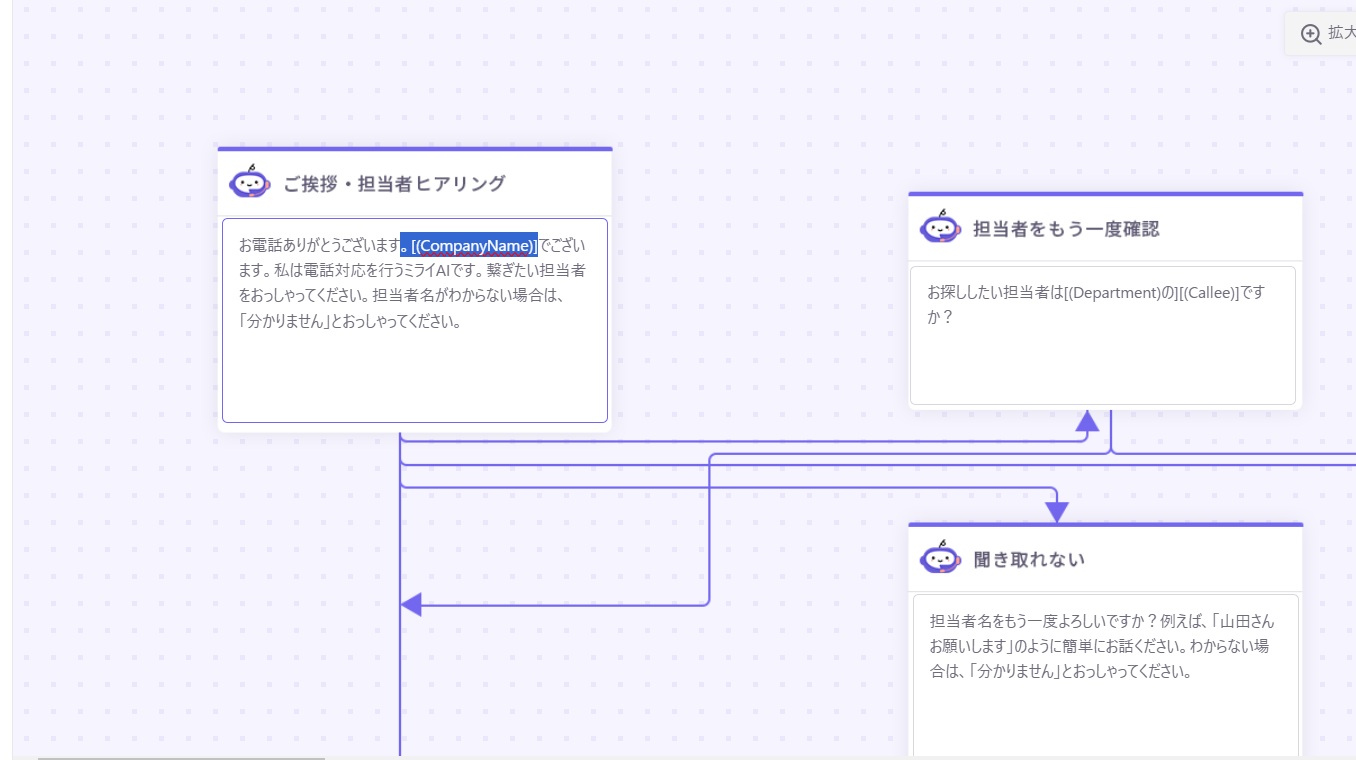Focus the 担当者をもう一度確認 message text box
The width and height of the screenshot is (1356, 760).
[x=1102, y=360]
